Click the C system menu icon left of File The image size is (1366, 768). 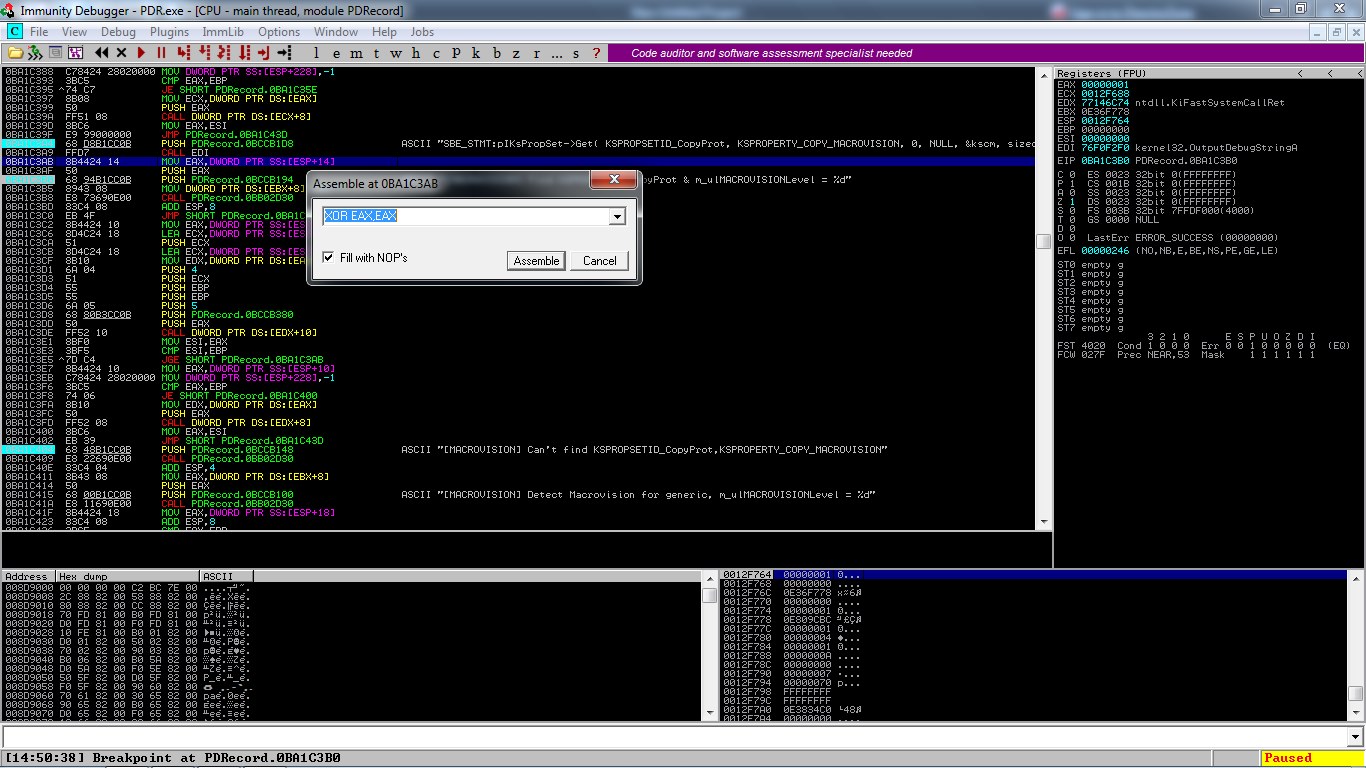pyautogui.click(x=15, y=32)
